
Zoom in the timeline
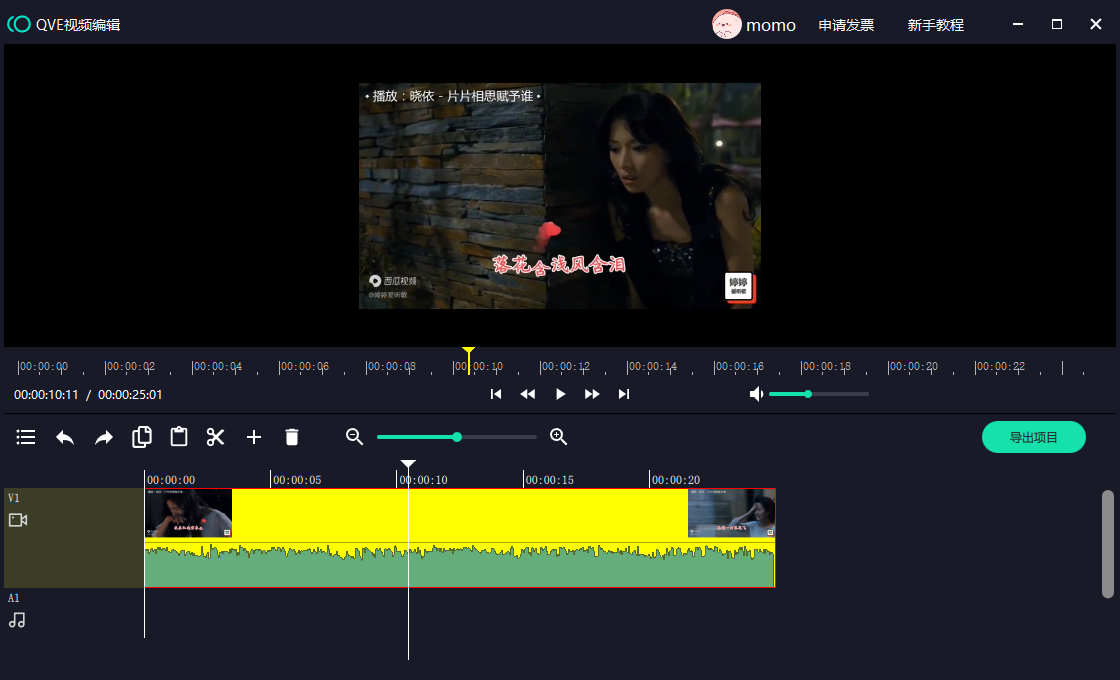[x=559, y=437]
